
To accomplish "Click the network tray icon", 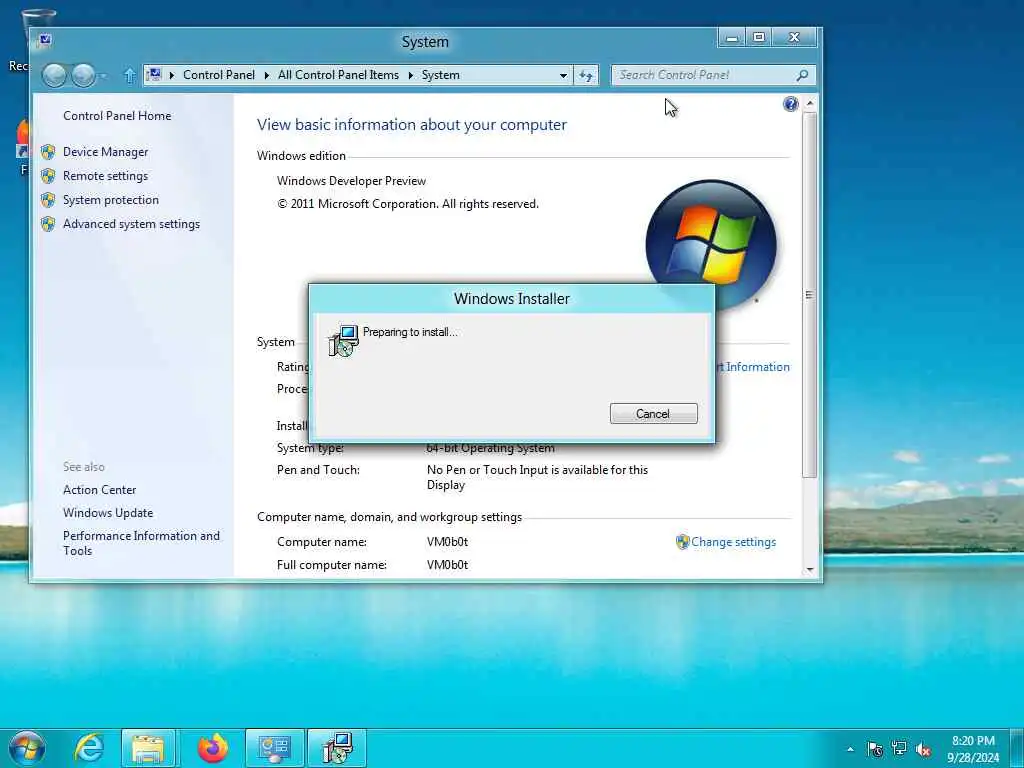I will click(899, 748).
